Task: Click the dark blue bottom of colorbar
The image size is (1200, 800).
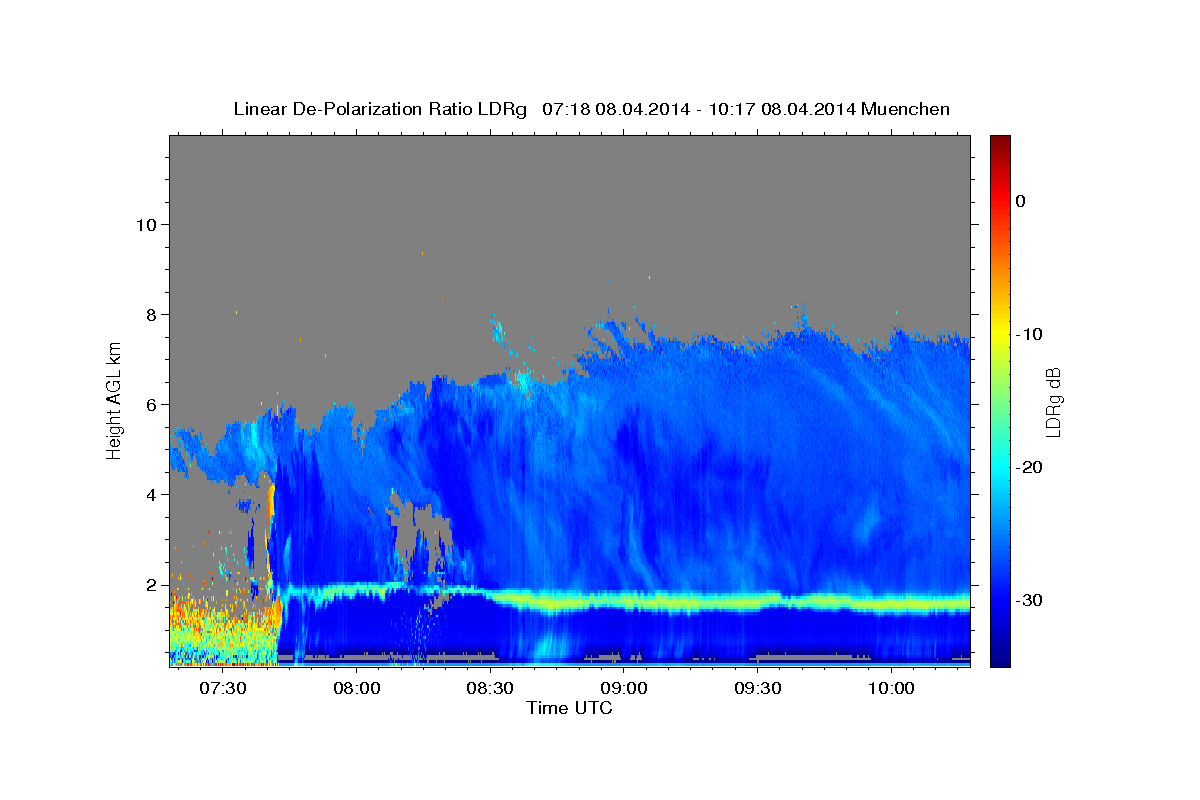Action: (999, 657)
